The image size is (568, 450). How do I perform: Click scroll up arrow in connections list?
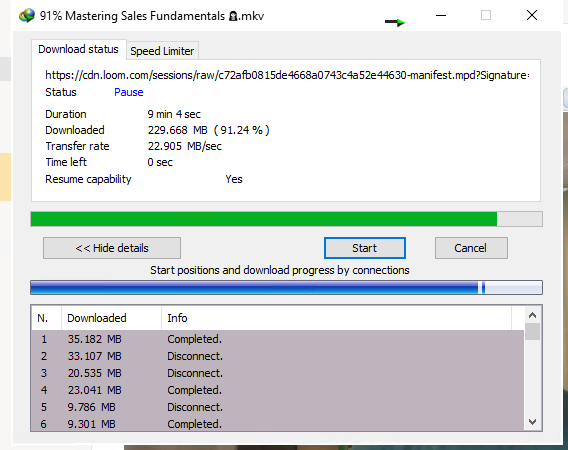tap(532, 315)
